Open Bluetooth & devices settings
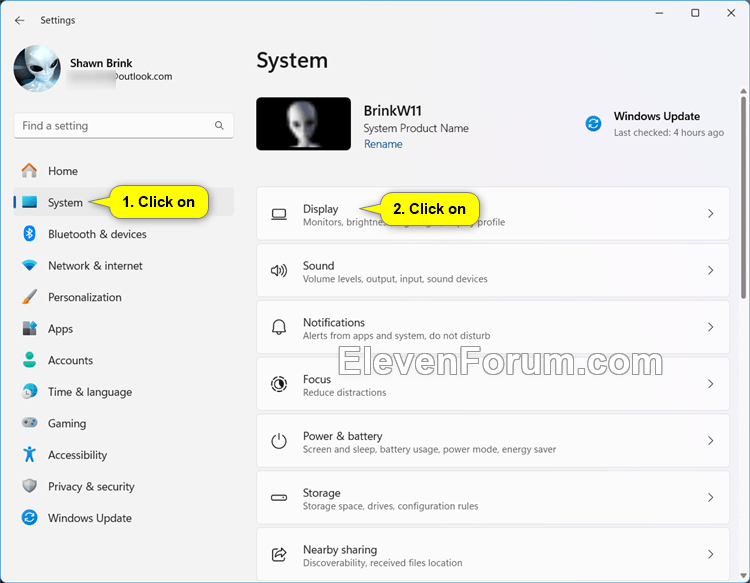The height and width of the screenshot is (583, 750). [97, 234]
